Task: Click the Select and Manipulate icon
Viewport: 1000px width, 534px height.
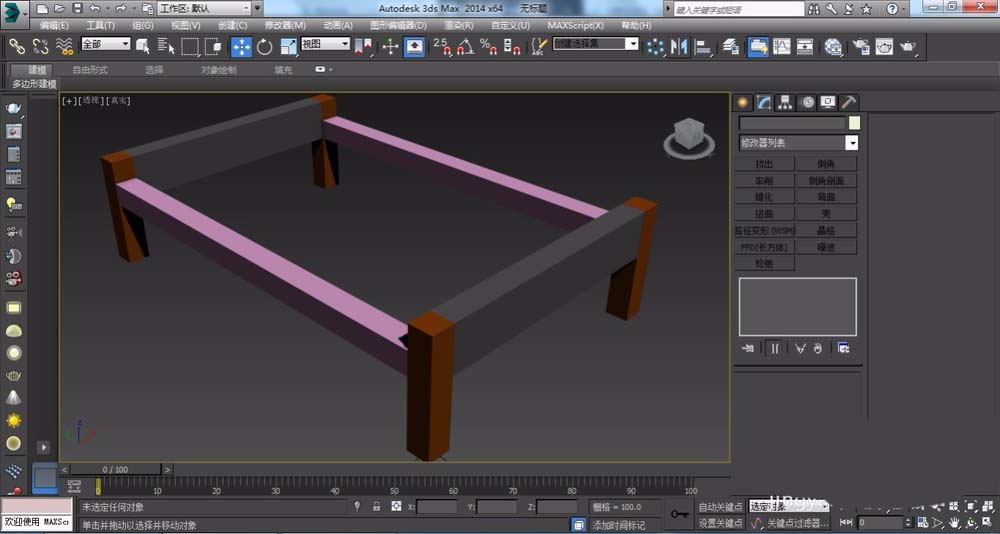Action: coord(390,47)
